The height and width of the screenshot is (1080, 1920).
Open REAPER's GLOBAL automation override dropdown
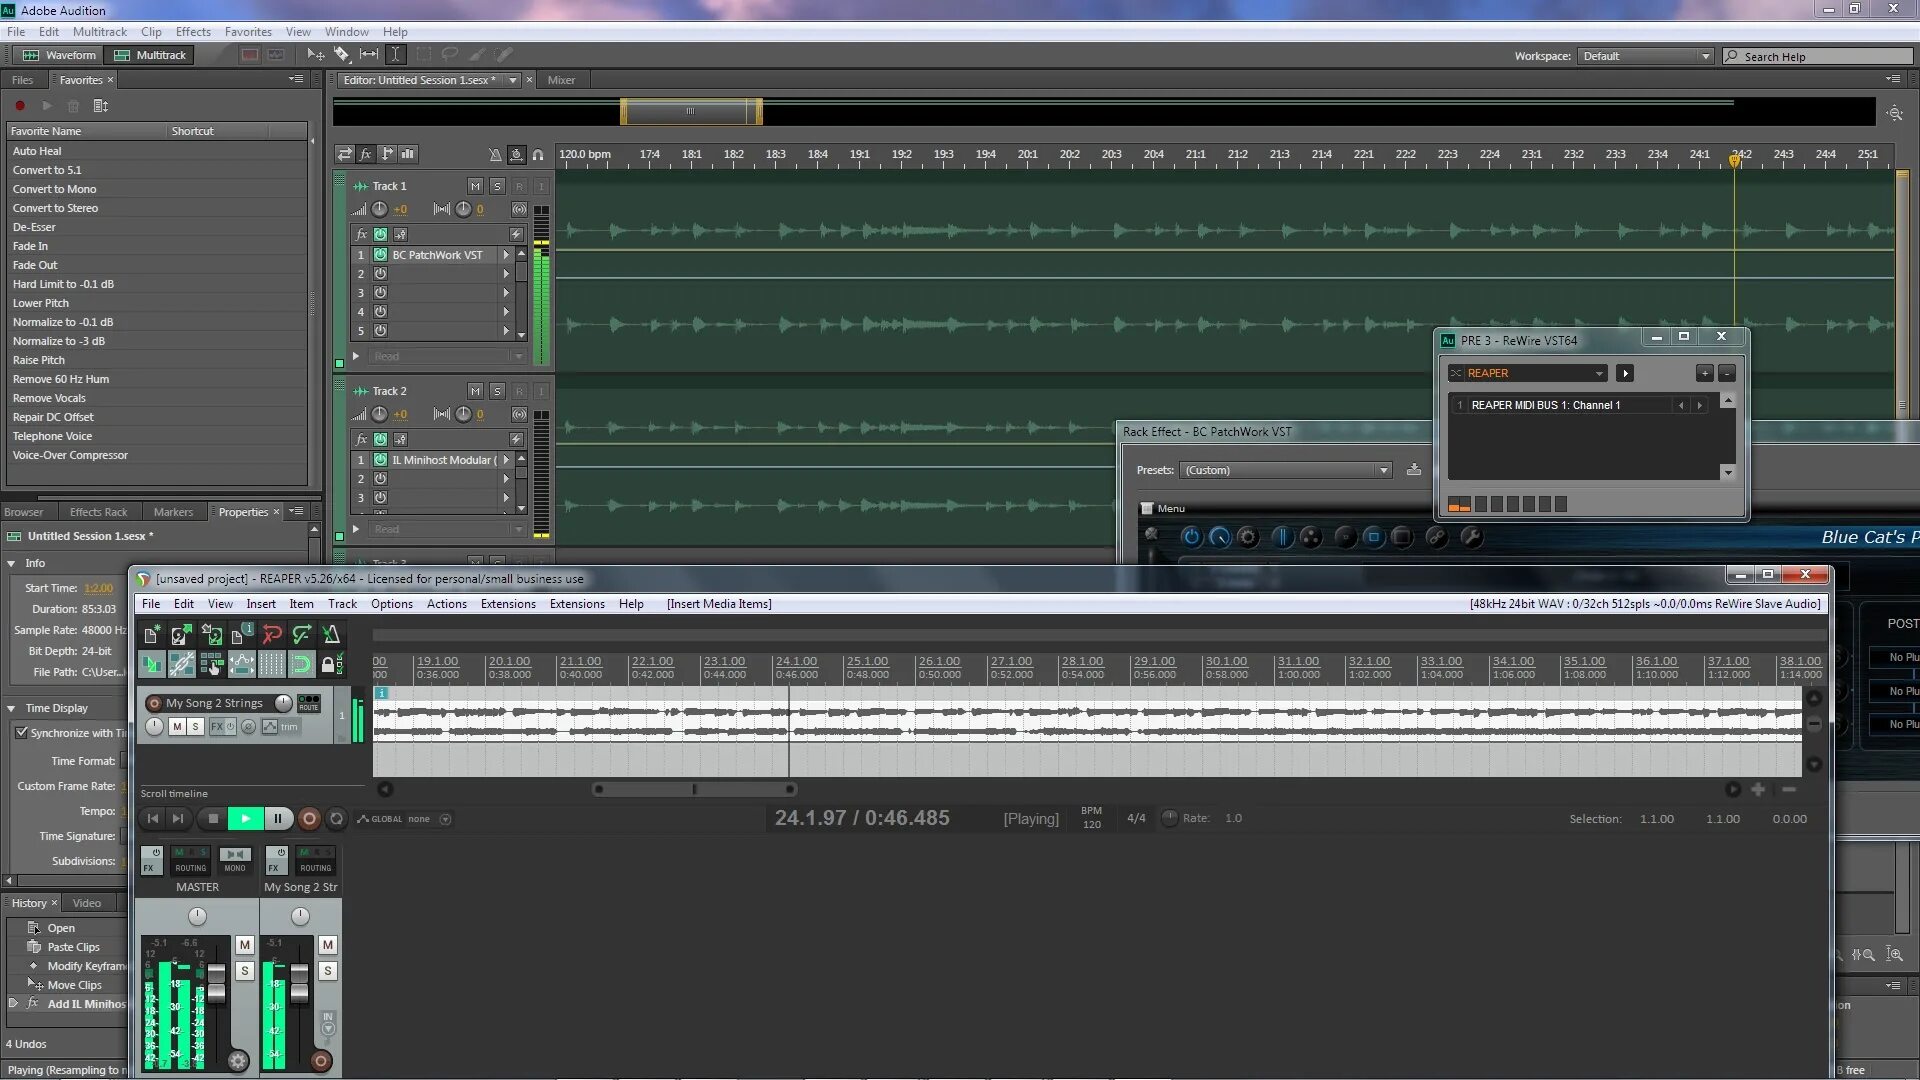pos(446,819)
